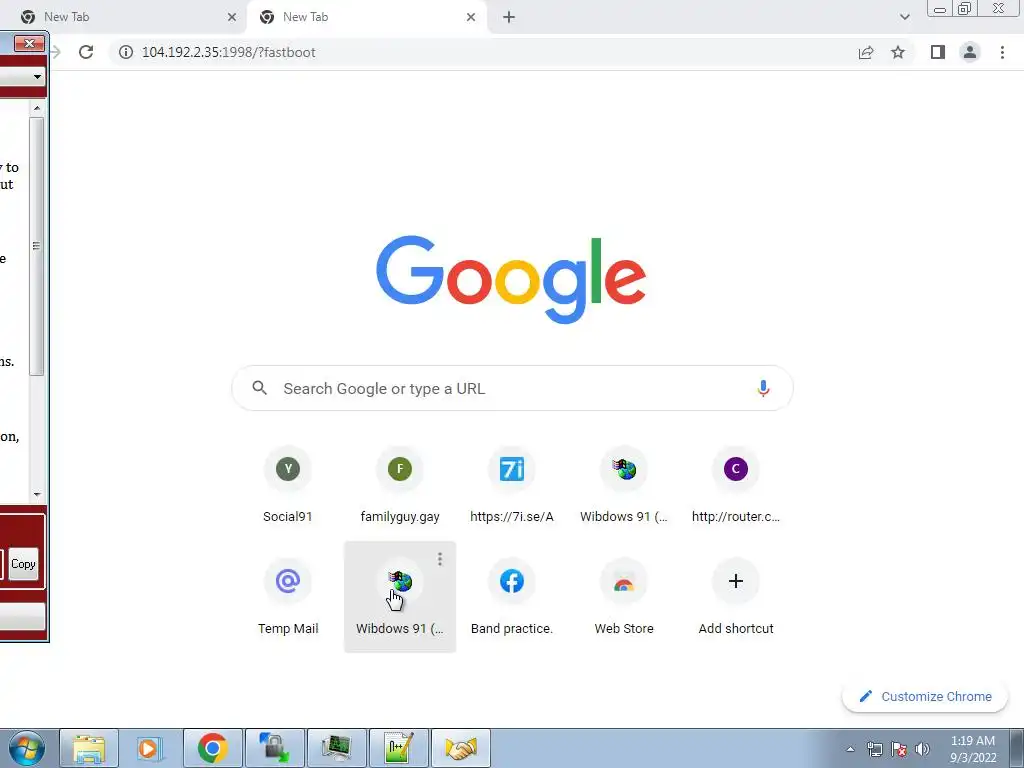
Task: Open the http://router.c... shortcut
Action: pyautogui.click(x=736, y=485)
